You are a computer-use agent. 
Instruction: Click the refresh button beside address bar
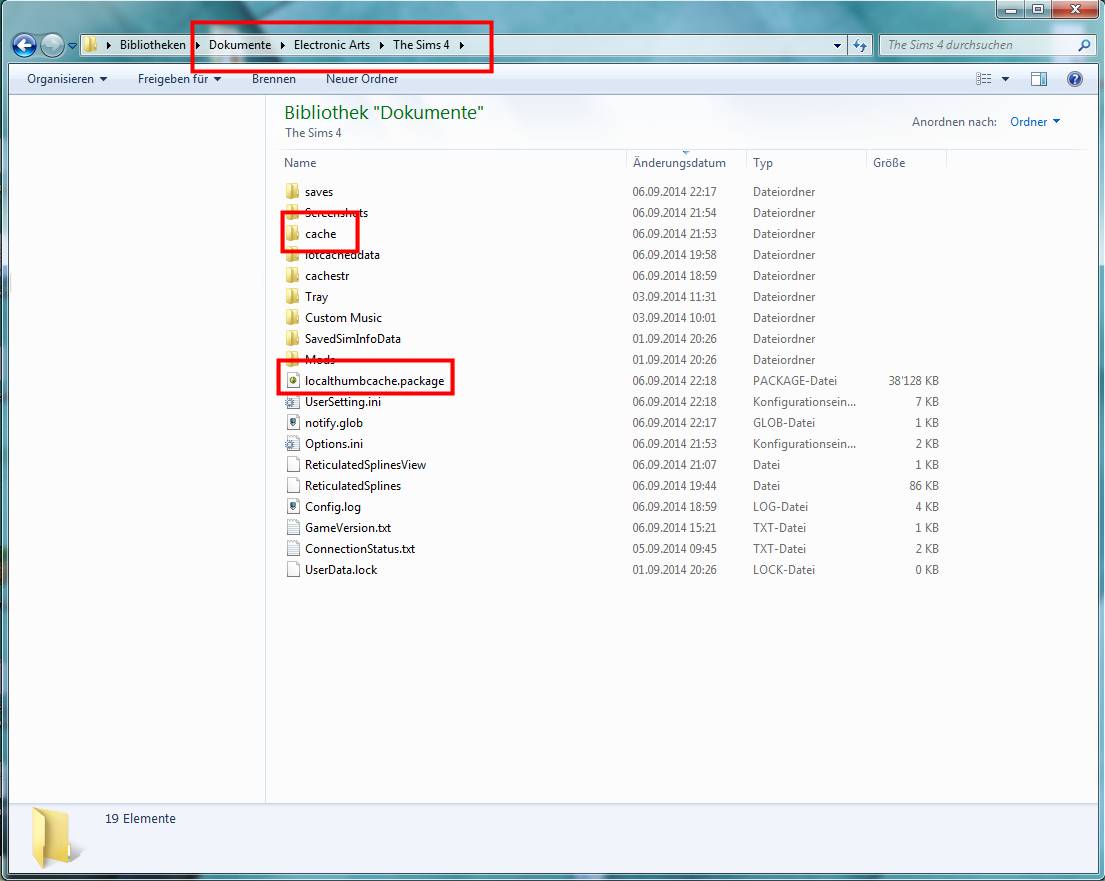pos(860,45)
